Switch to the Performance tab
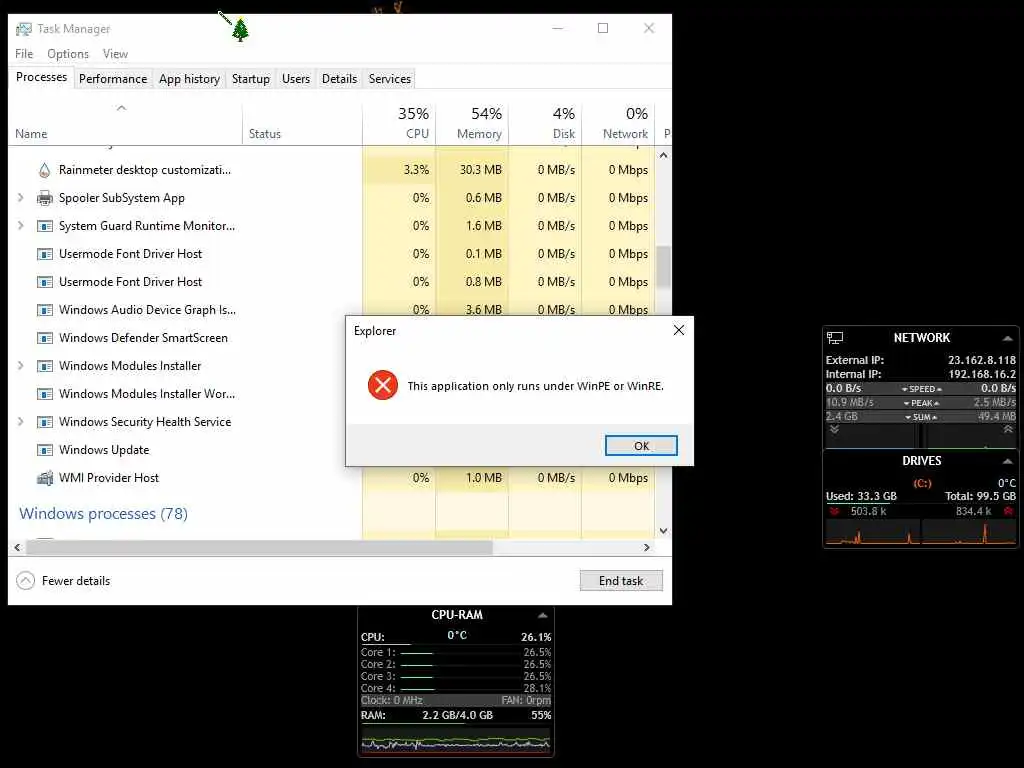The width and height of the screenshot is (1024, 768). (113, 79)
